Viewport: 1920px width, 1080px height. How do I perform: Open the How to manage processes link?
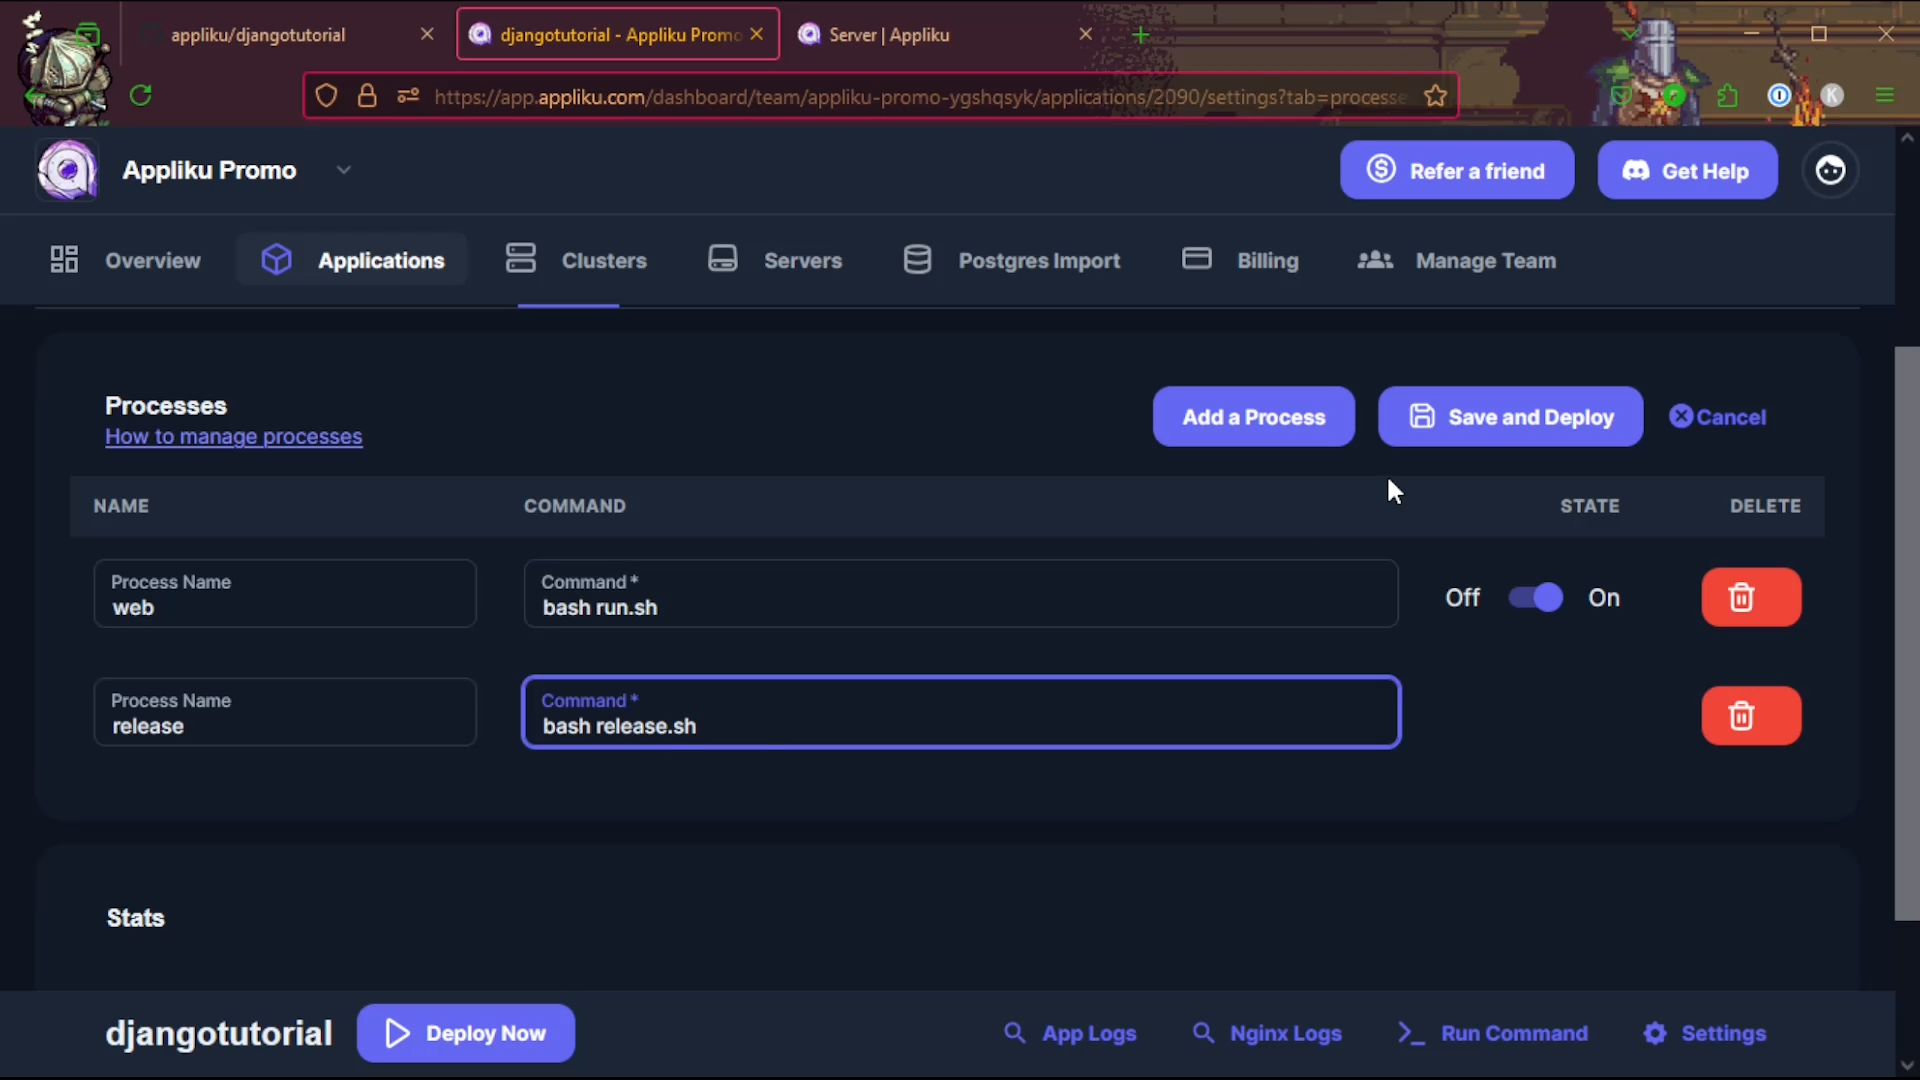pyautogui.click(x=233, y=437)
